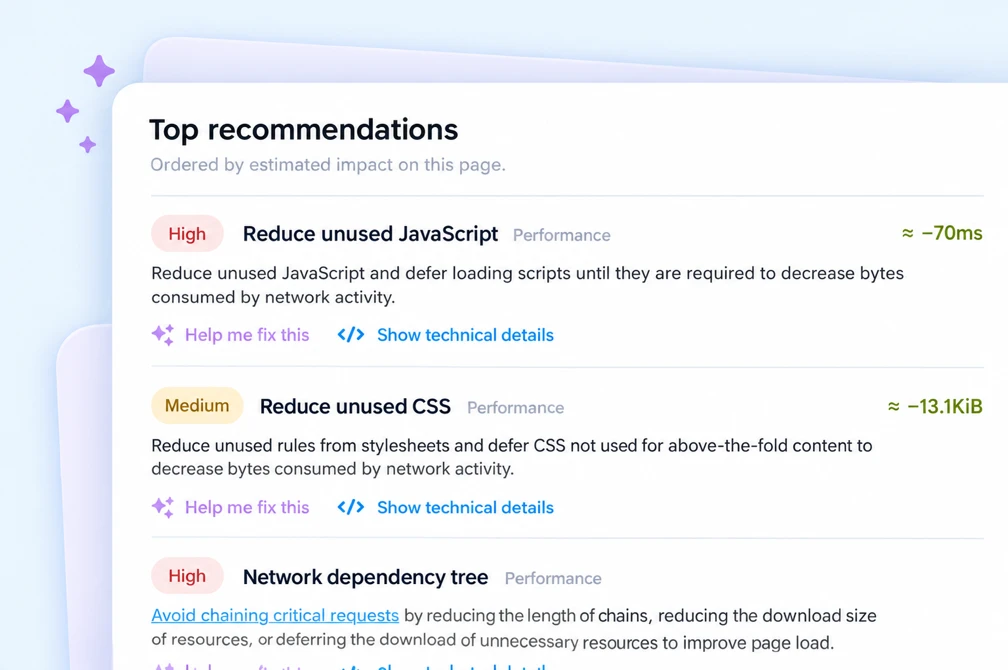Open Help me fix this for unused CSS

[247, 507]
